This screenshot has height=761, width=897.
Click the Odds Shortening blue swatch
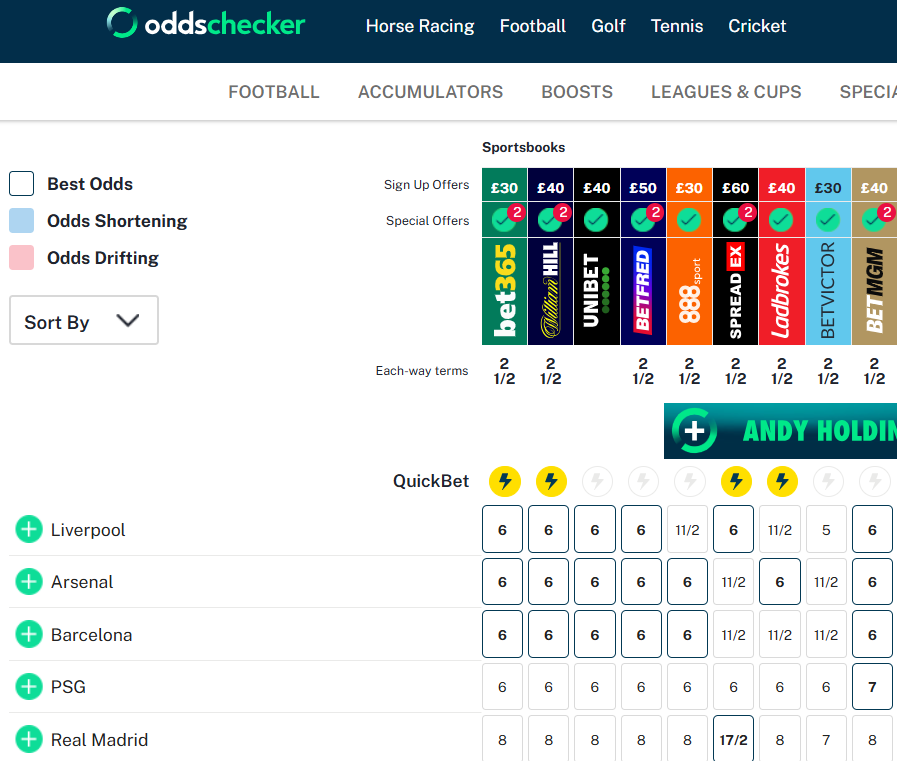(22, 221)
